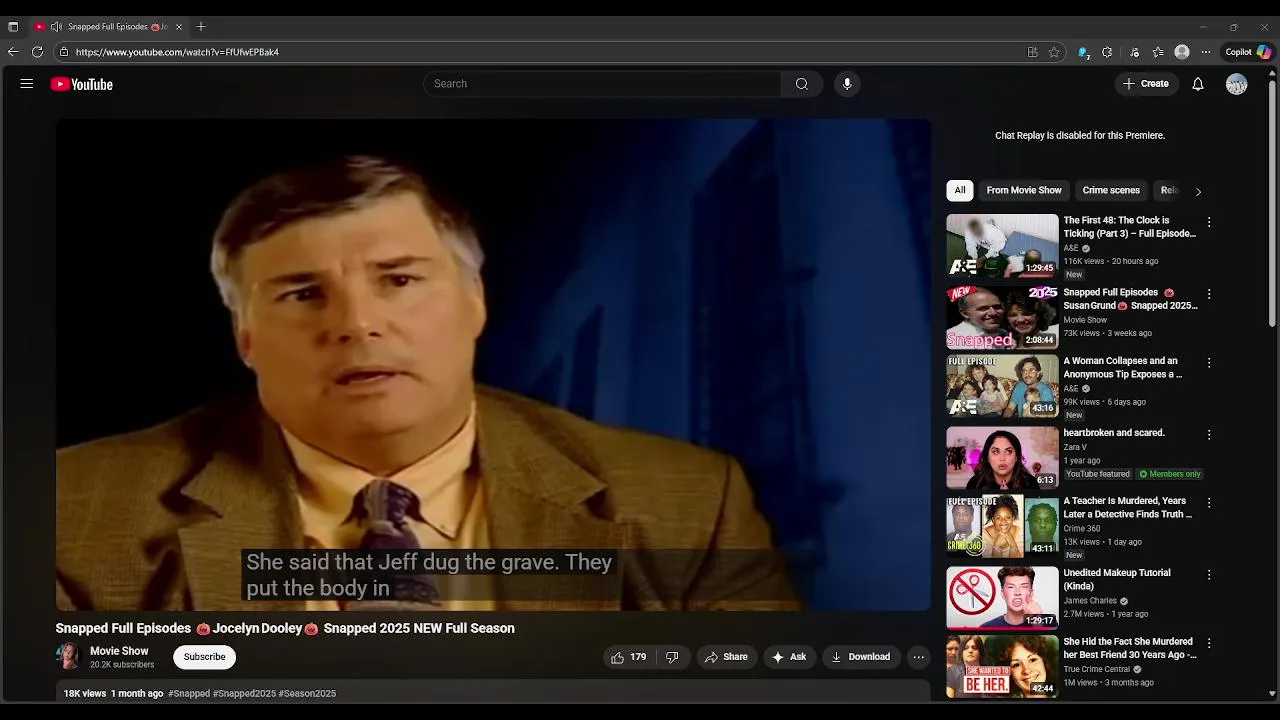This screenshot has width=1280, height=720.
Task: Open A Teacher Is Murdered thumbnail
Action: [1002, 526]
